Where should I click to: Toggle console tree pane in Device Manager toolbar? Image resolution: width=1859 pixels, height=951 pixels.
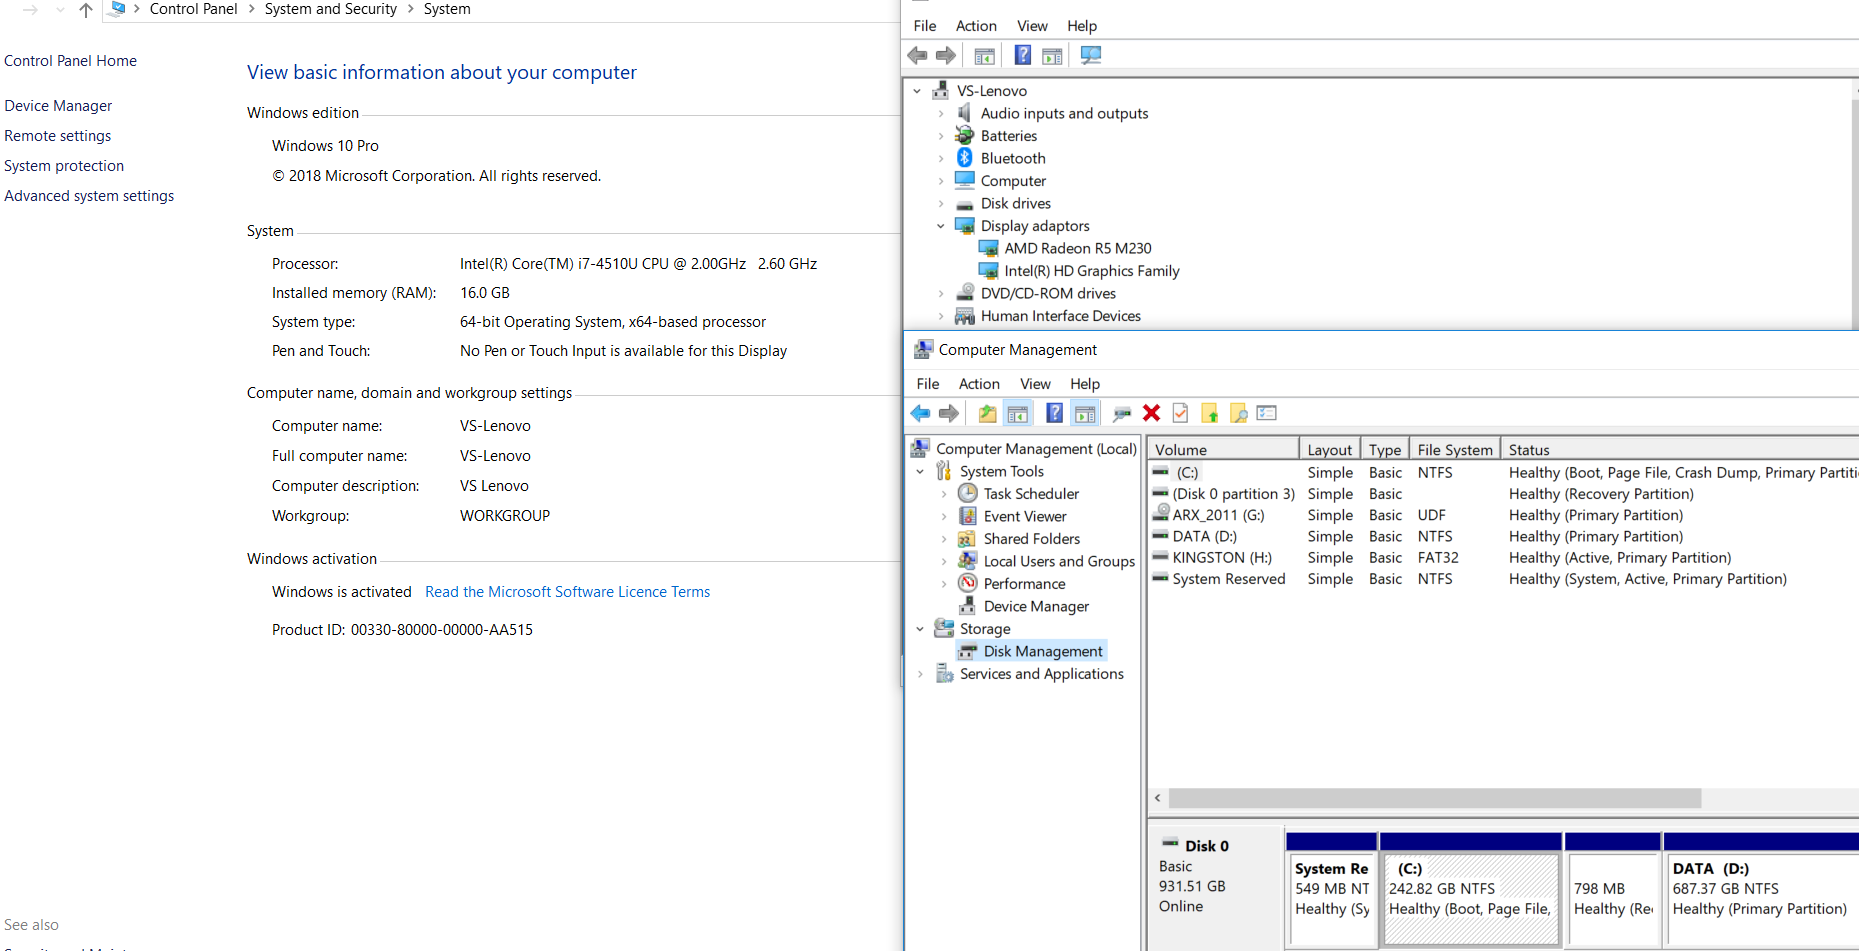tap(984, 56)
